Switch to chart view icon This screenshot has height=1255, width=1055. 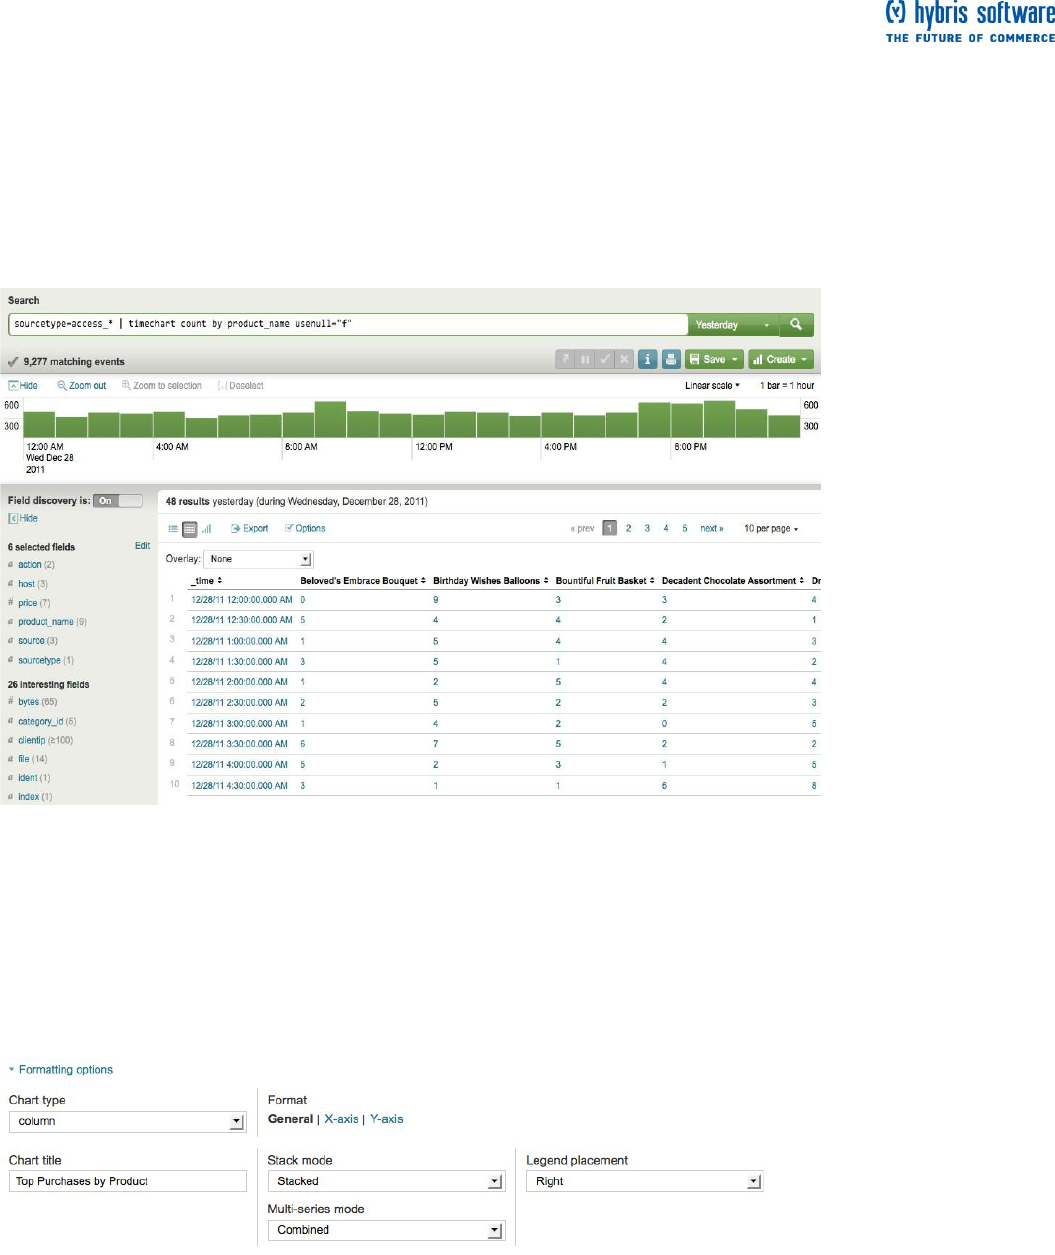[x=207, y=529]
